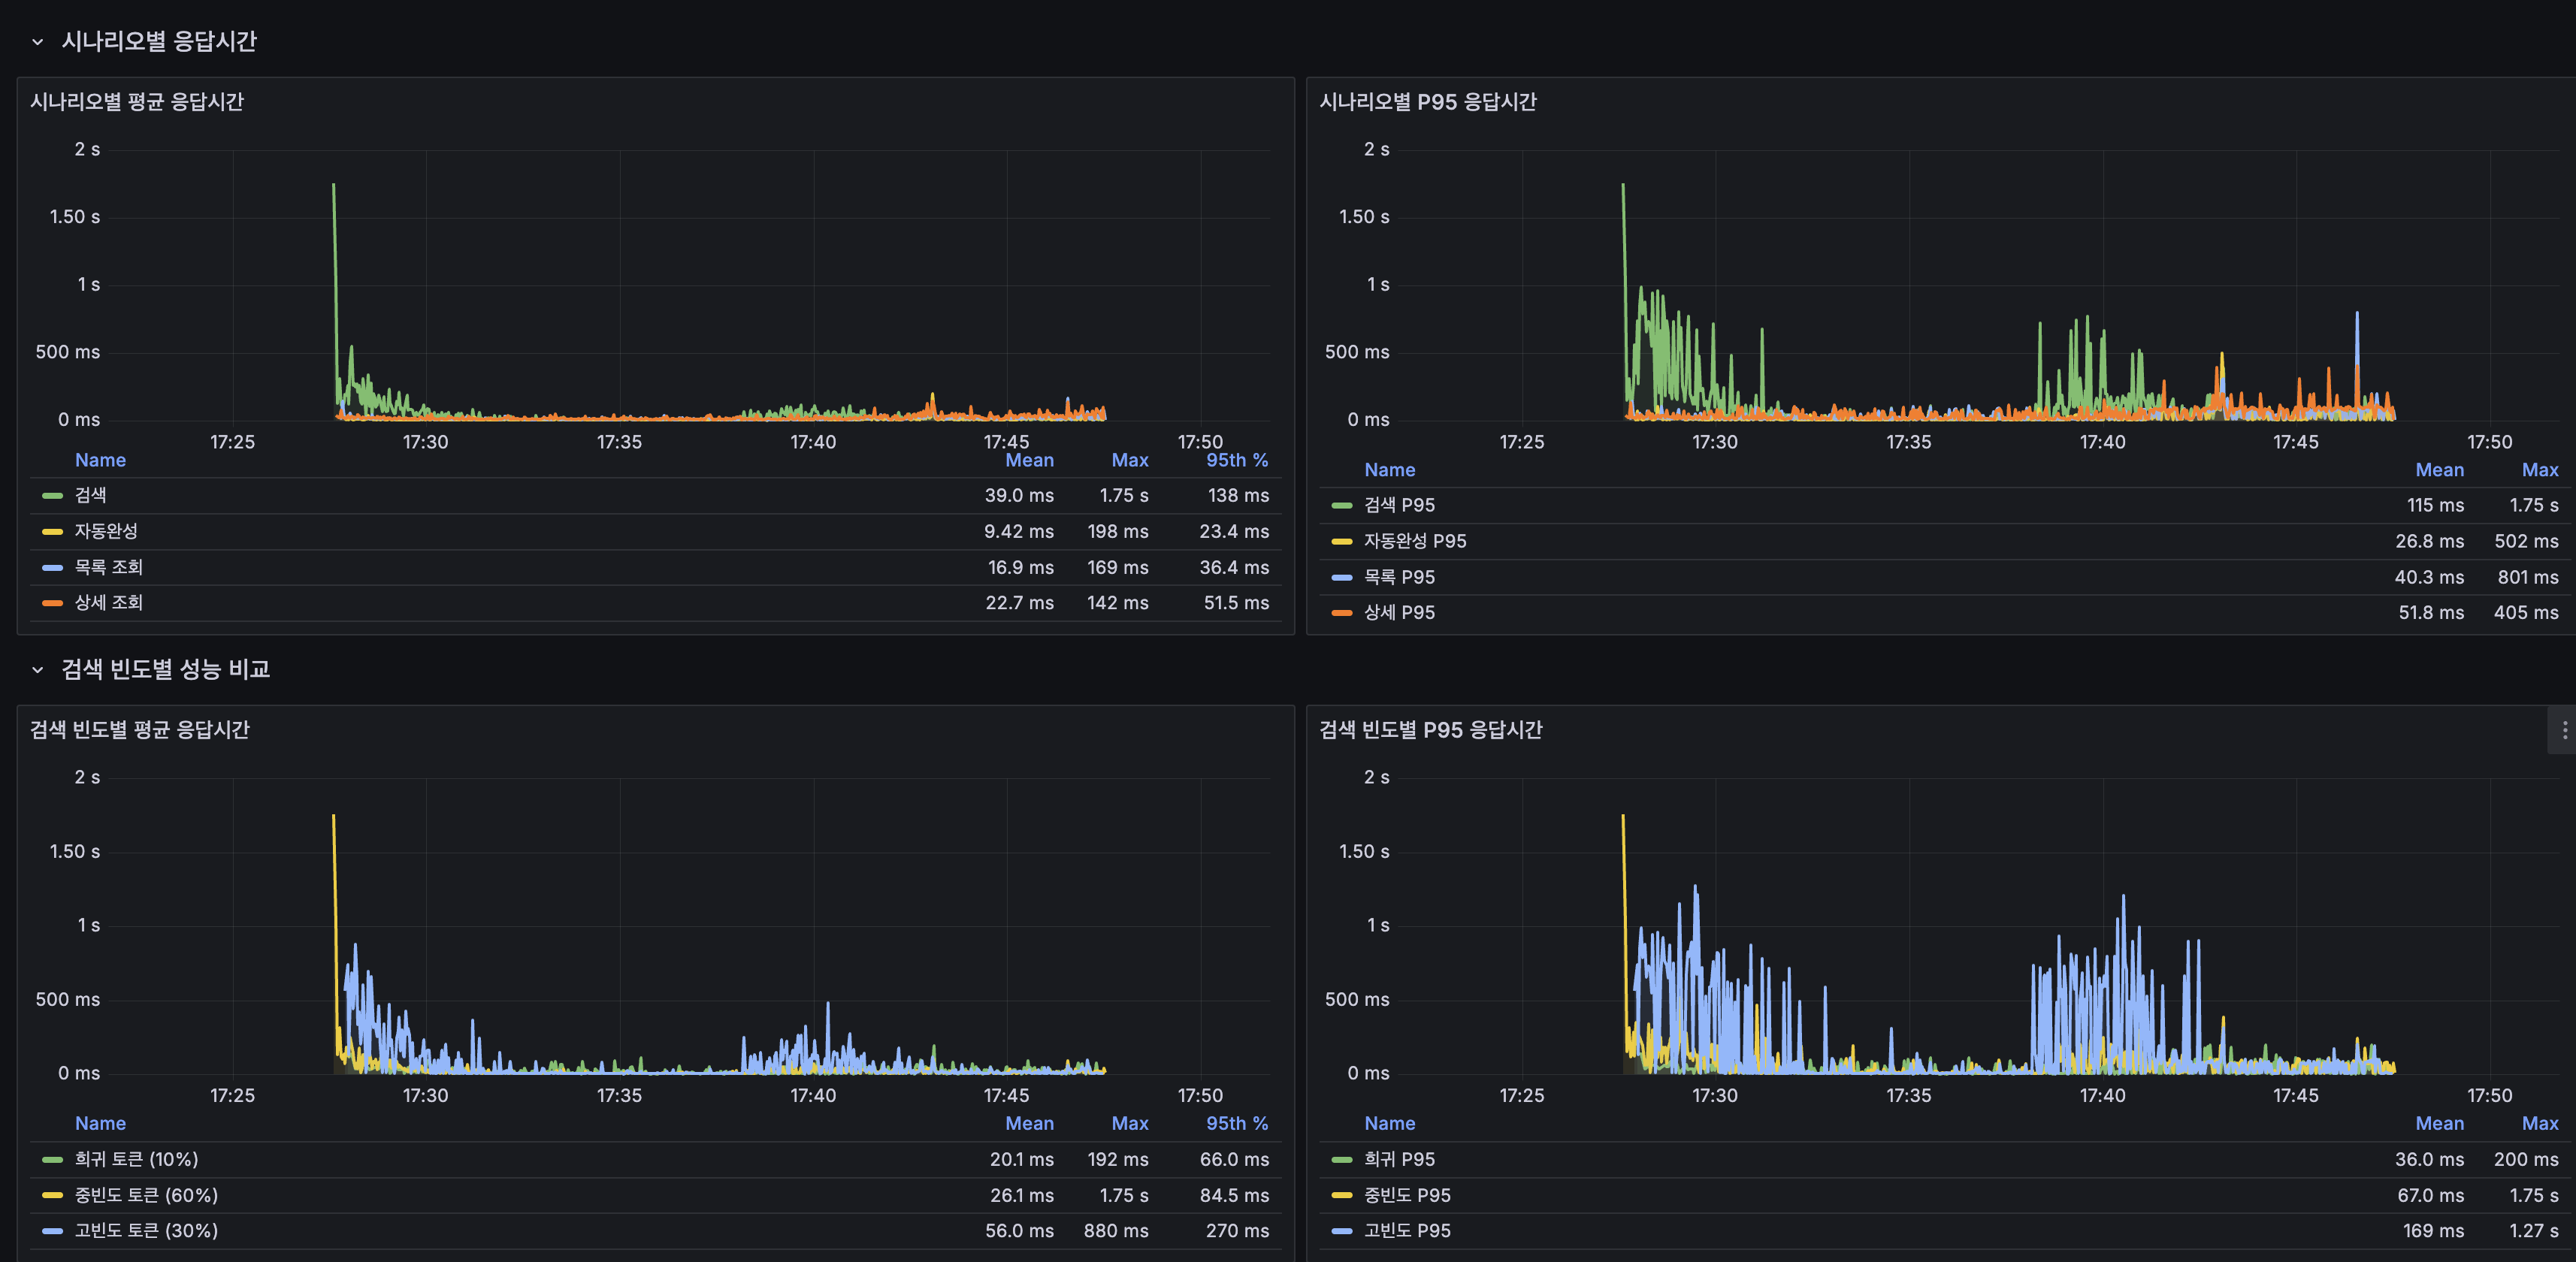Image resolution: width=2576 pixels, height=1262 pixels.
Task: Open 시나리오별 P95 응답시간 panel title menu
Action: [x=1427, y=102]
